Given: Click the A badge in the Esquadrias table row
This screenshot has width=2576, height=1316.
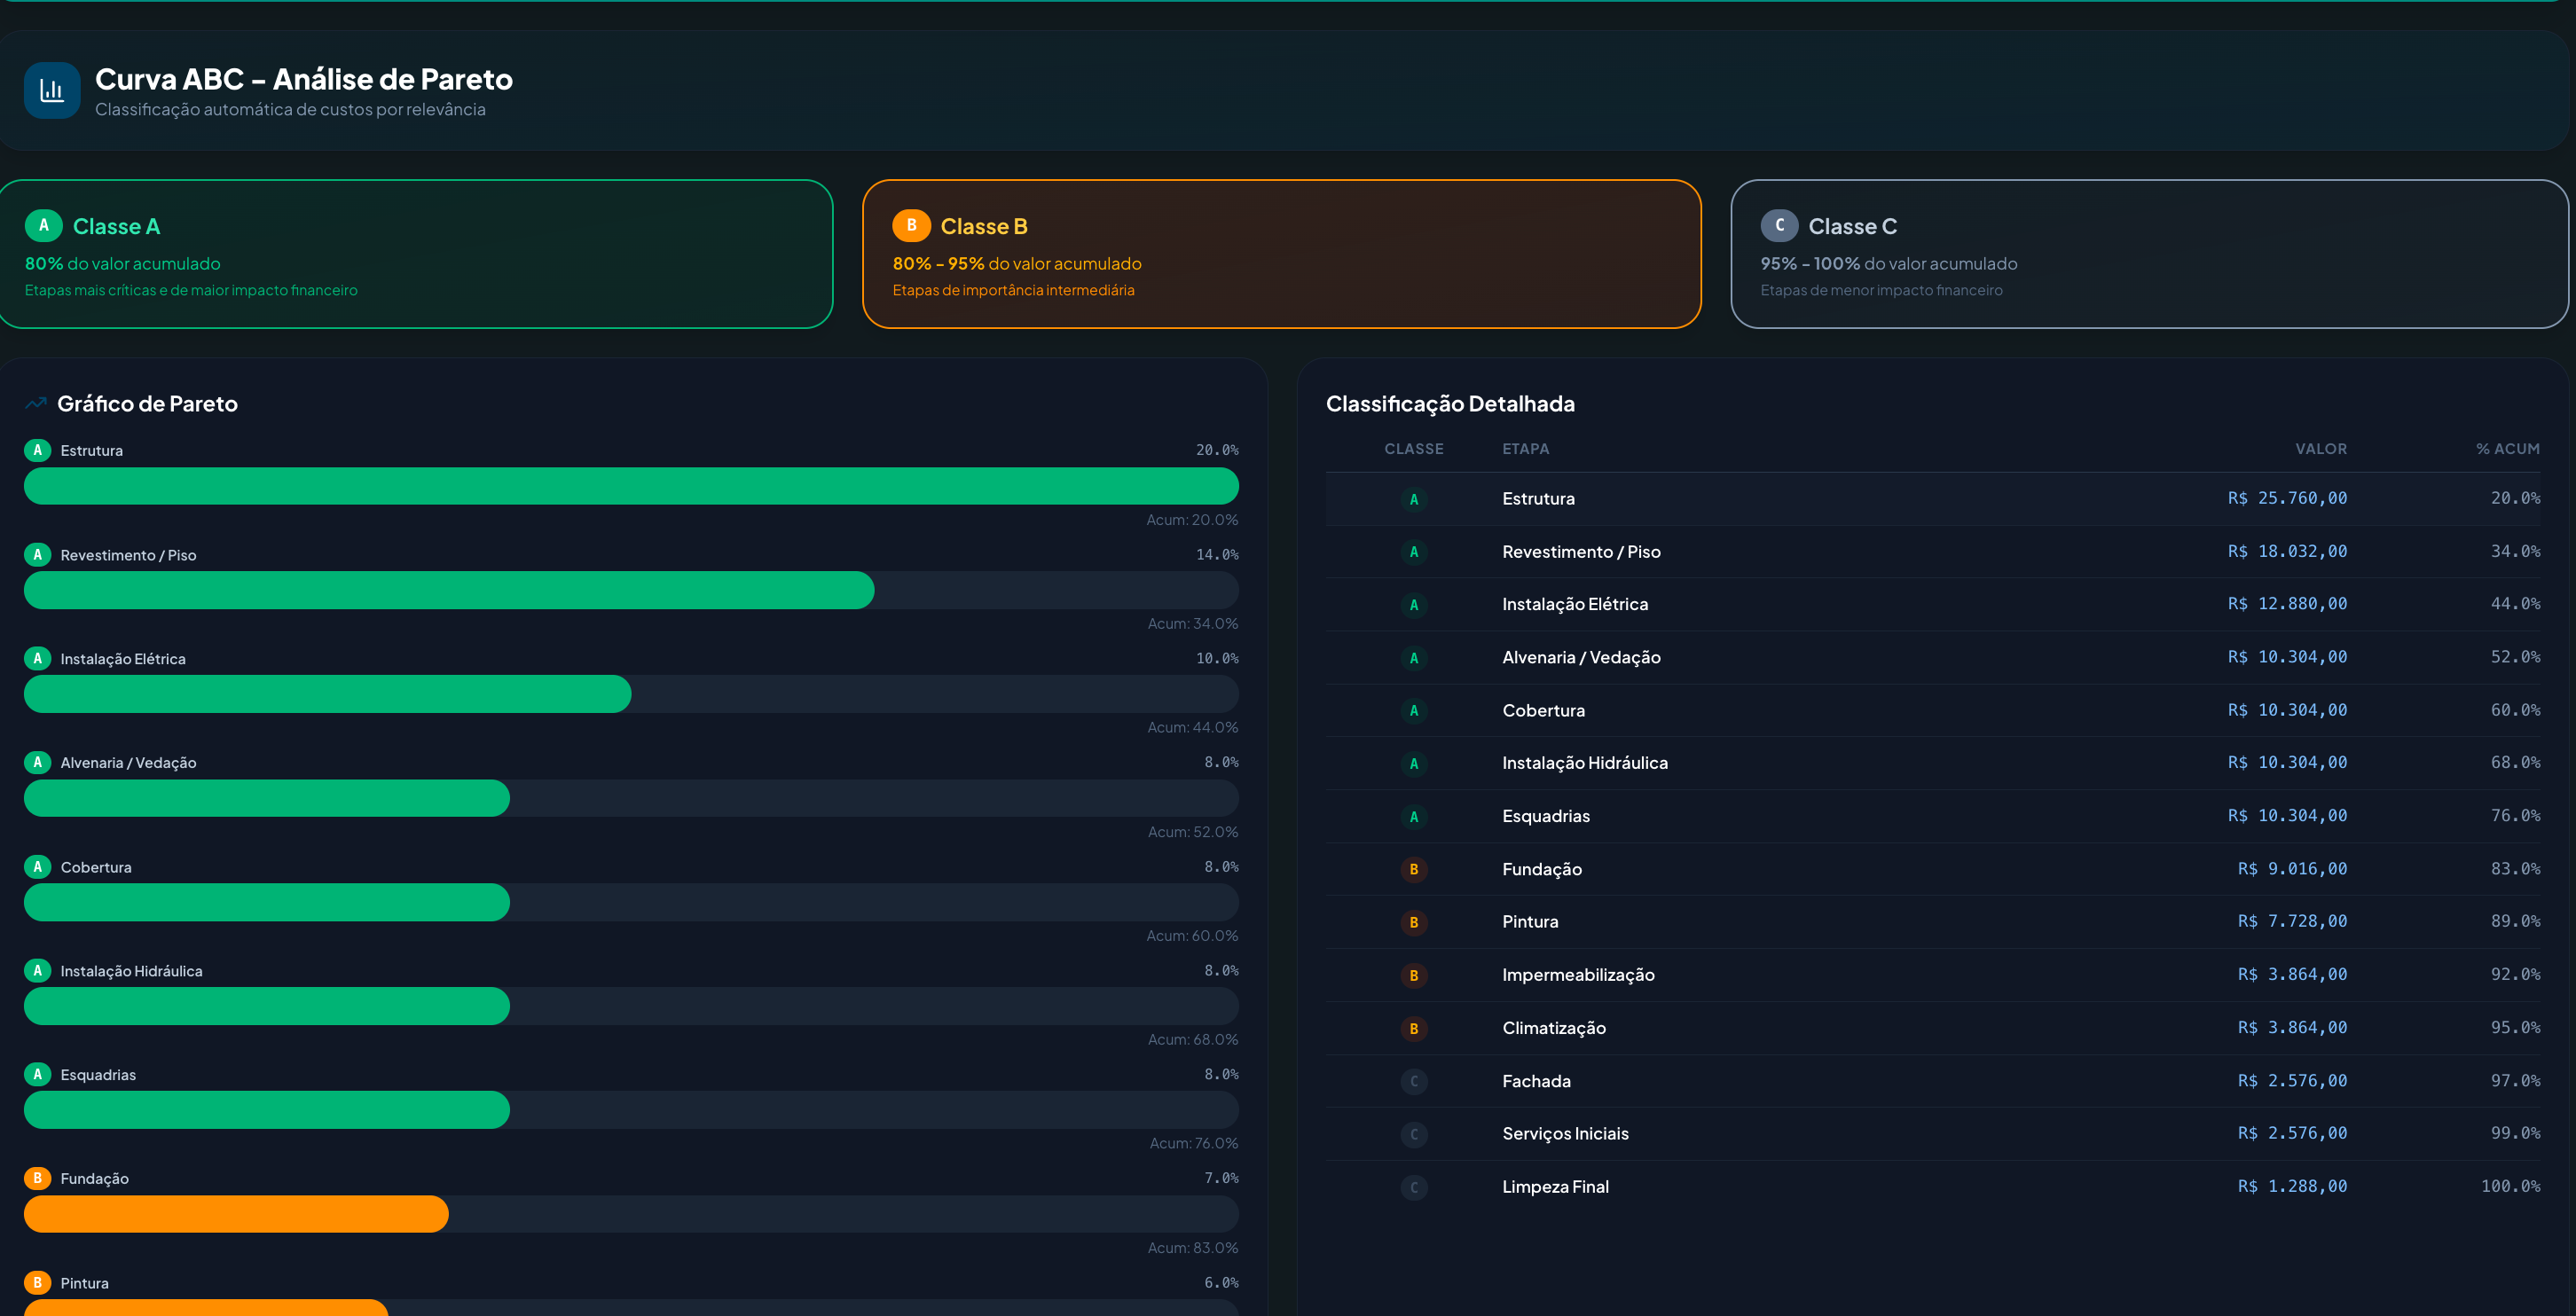Looking at the screenshot, I should pos(1413,817).
